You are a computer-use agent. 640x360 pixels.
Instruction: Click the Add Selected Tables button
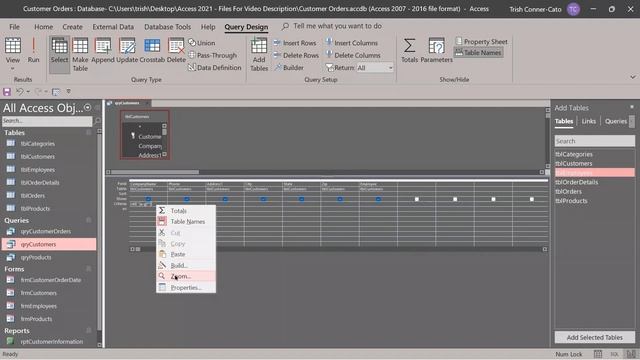(x=595, y=338)
